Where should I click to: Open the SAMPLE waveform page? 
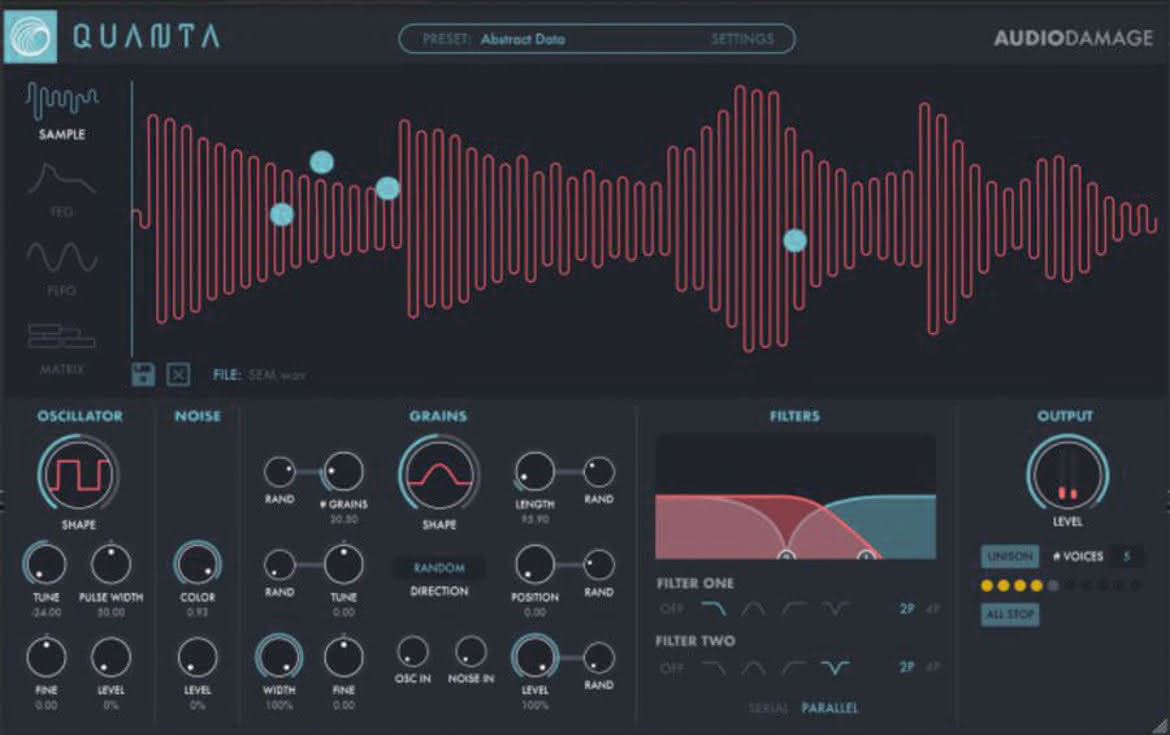[62, 111]
